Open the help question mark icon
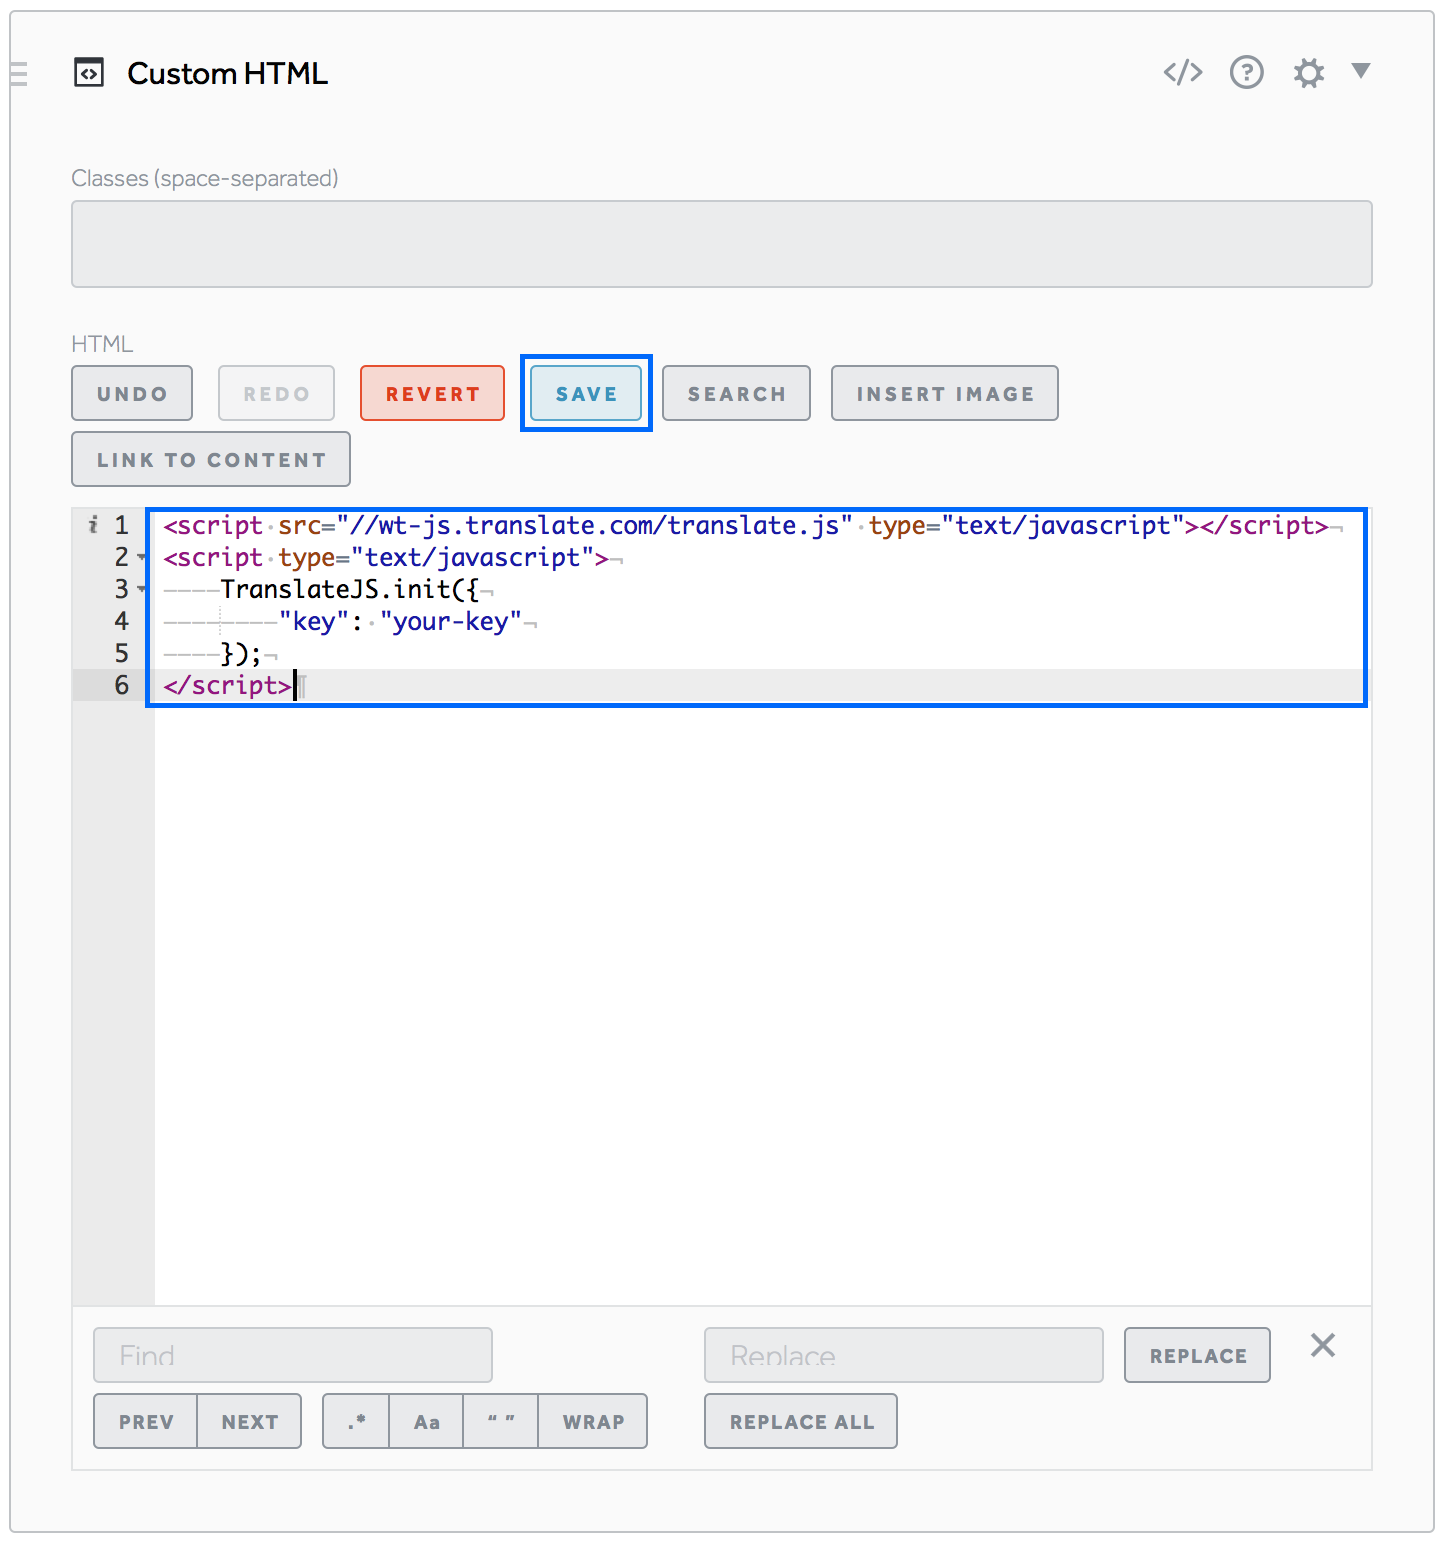1448x1544 pixels. [1246, 72]
